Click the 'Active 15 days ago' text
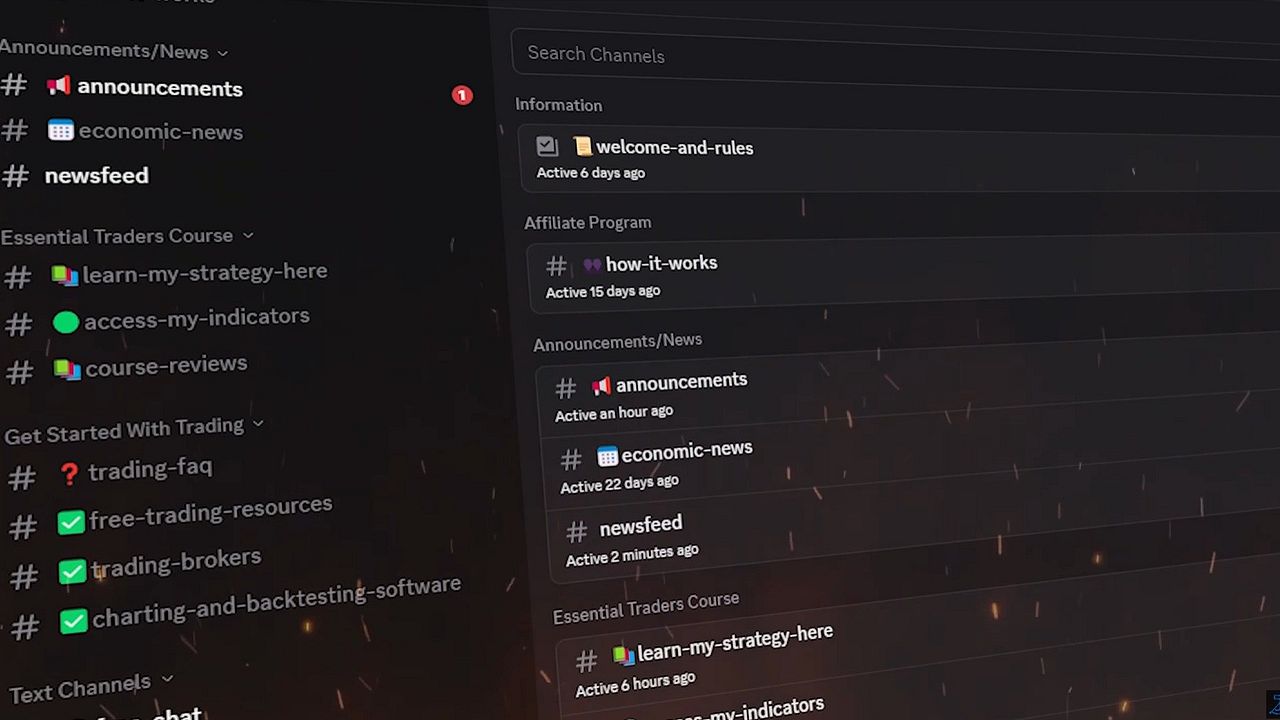 [603, 292]
